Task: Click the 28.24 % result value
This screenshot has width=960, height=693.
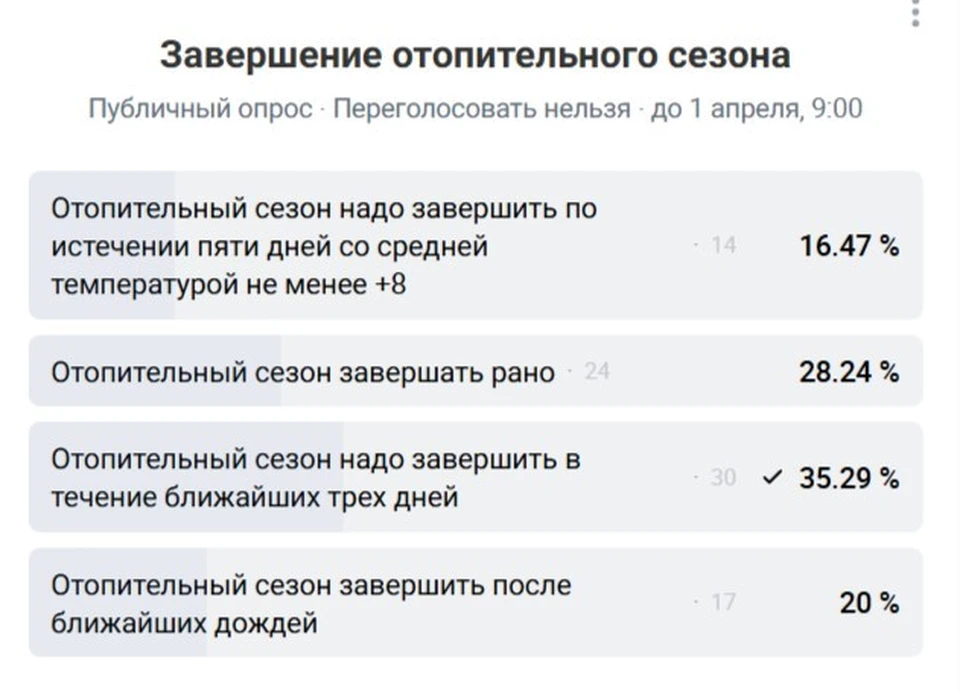Action: click(x=849, y=373)
